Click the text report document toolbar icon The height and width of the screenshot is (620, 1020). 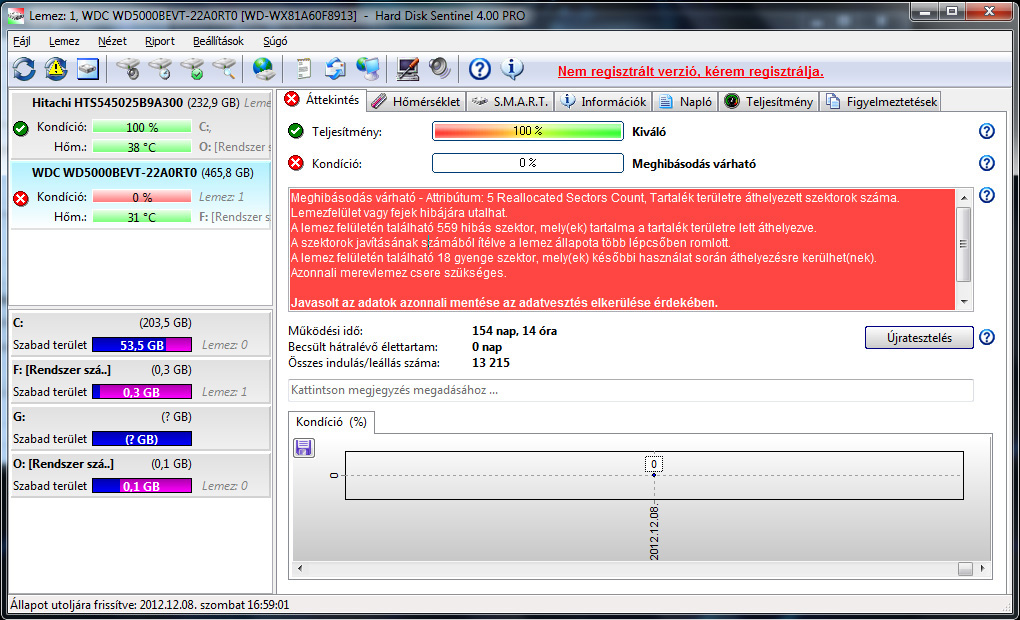(x=304, y=69)
